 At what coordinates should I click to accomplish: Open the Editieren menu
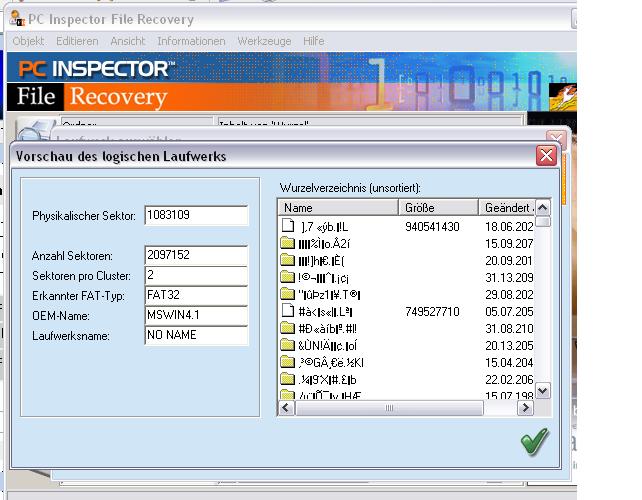click(x=77, y=41)
